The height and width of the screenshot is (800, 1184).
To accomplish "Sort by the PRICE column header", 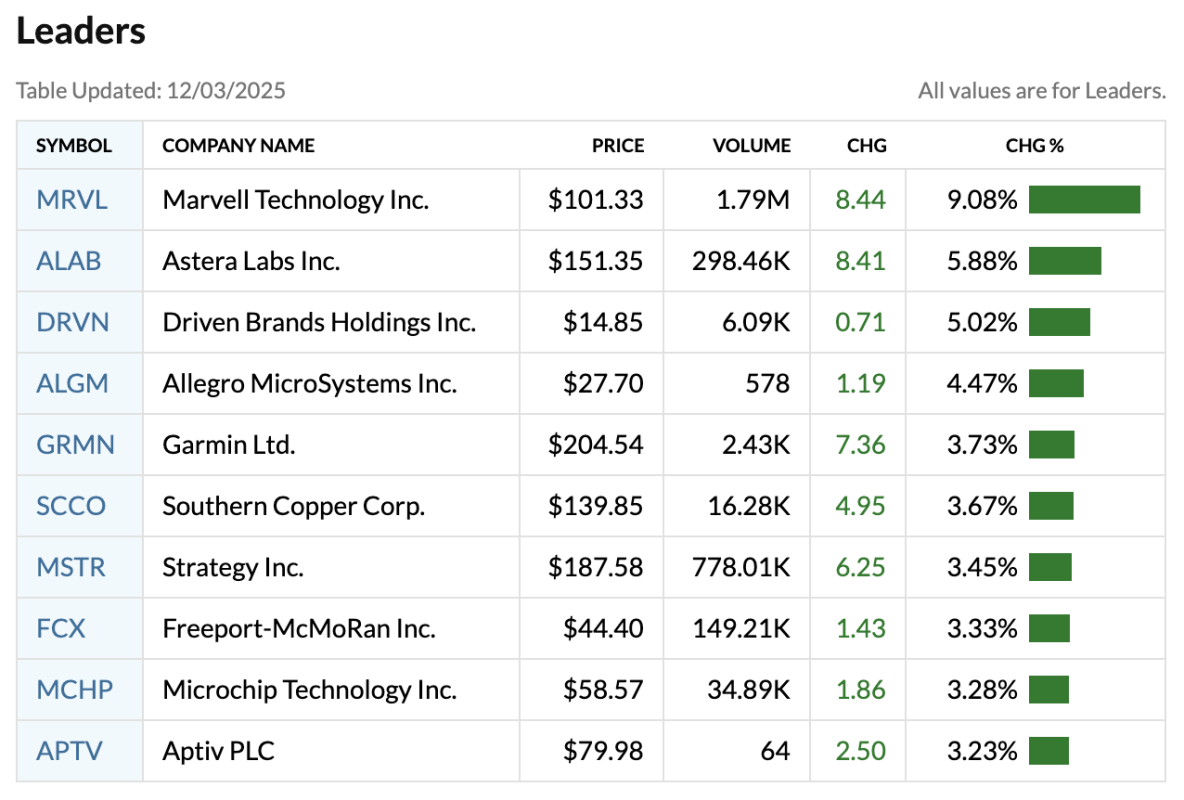I will tap(618, 146).
